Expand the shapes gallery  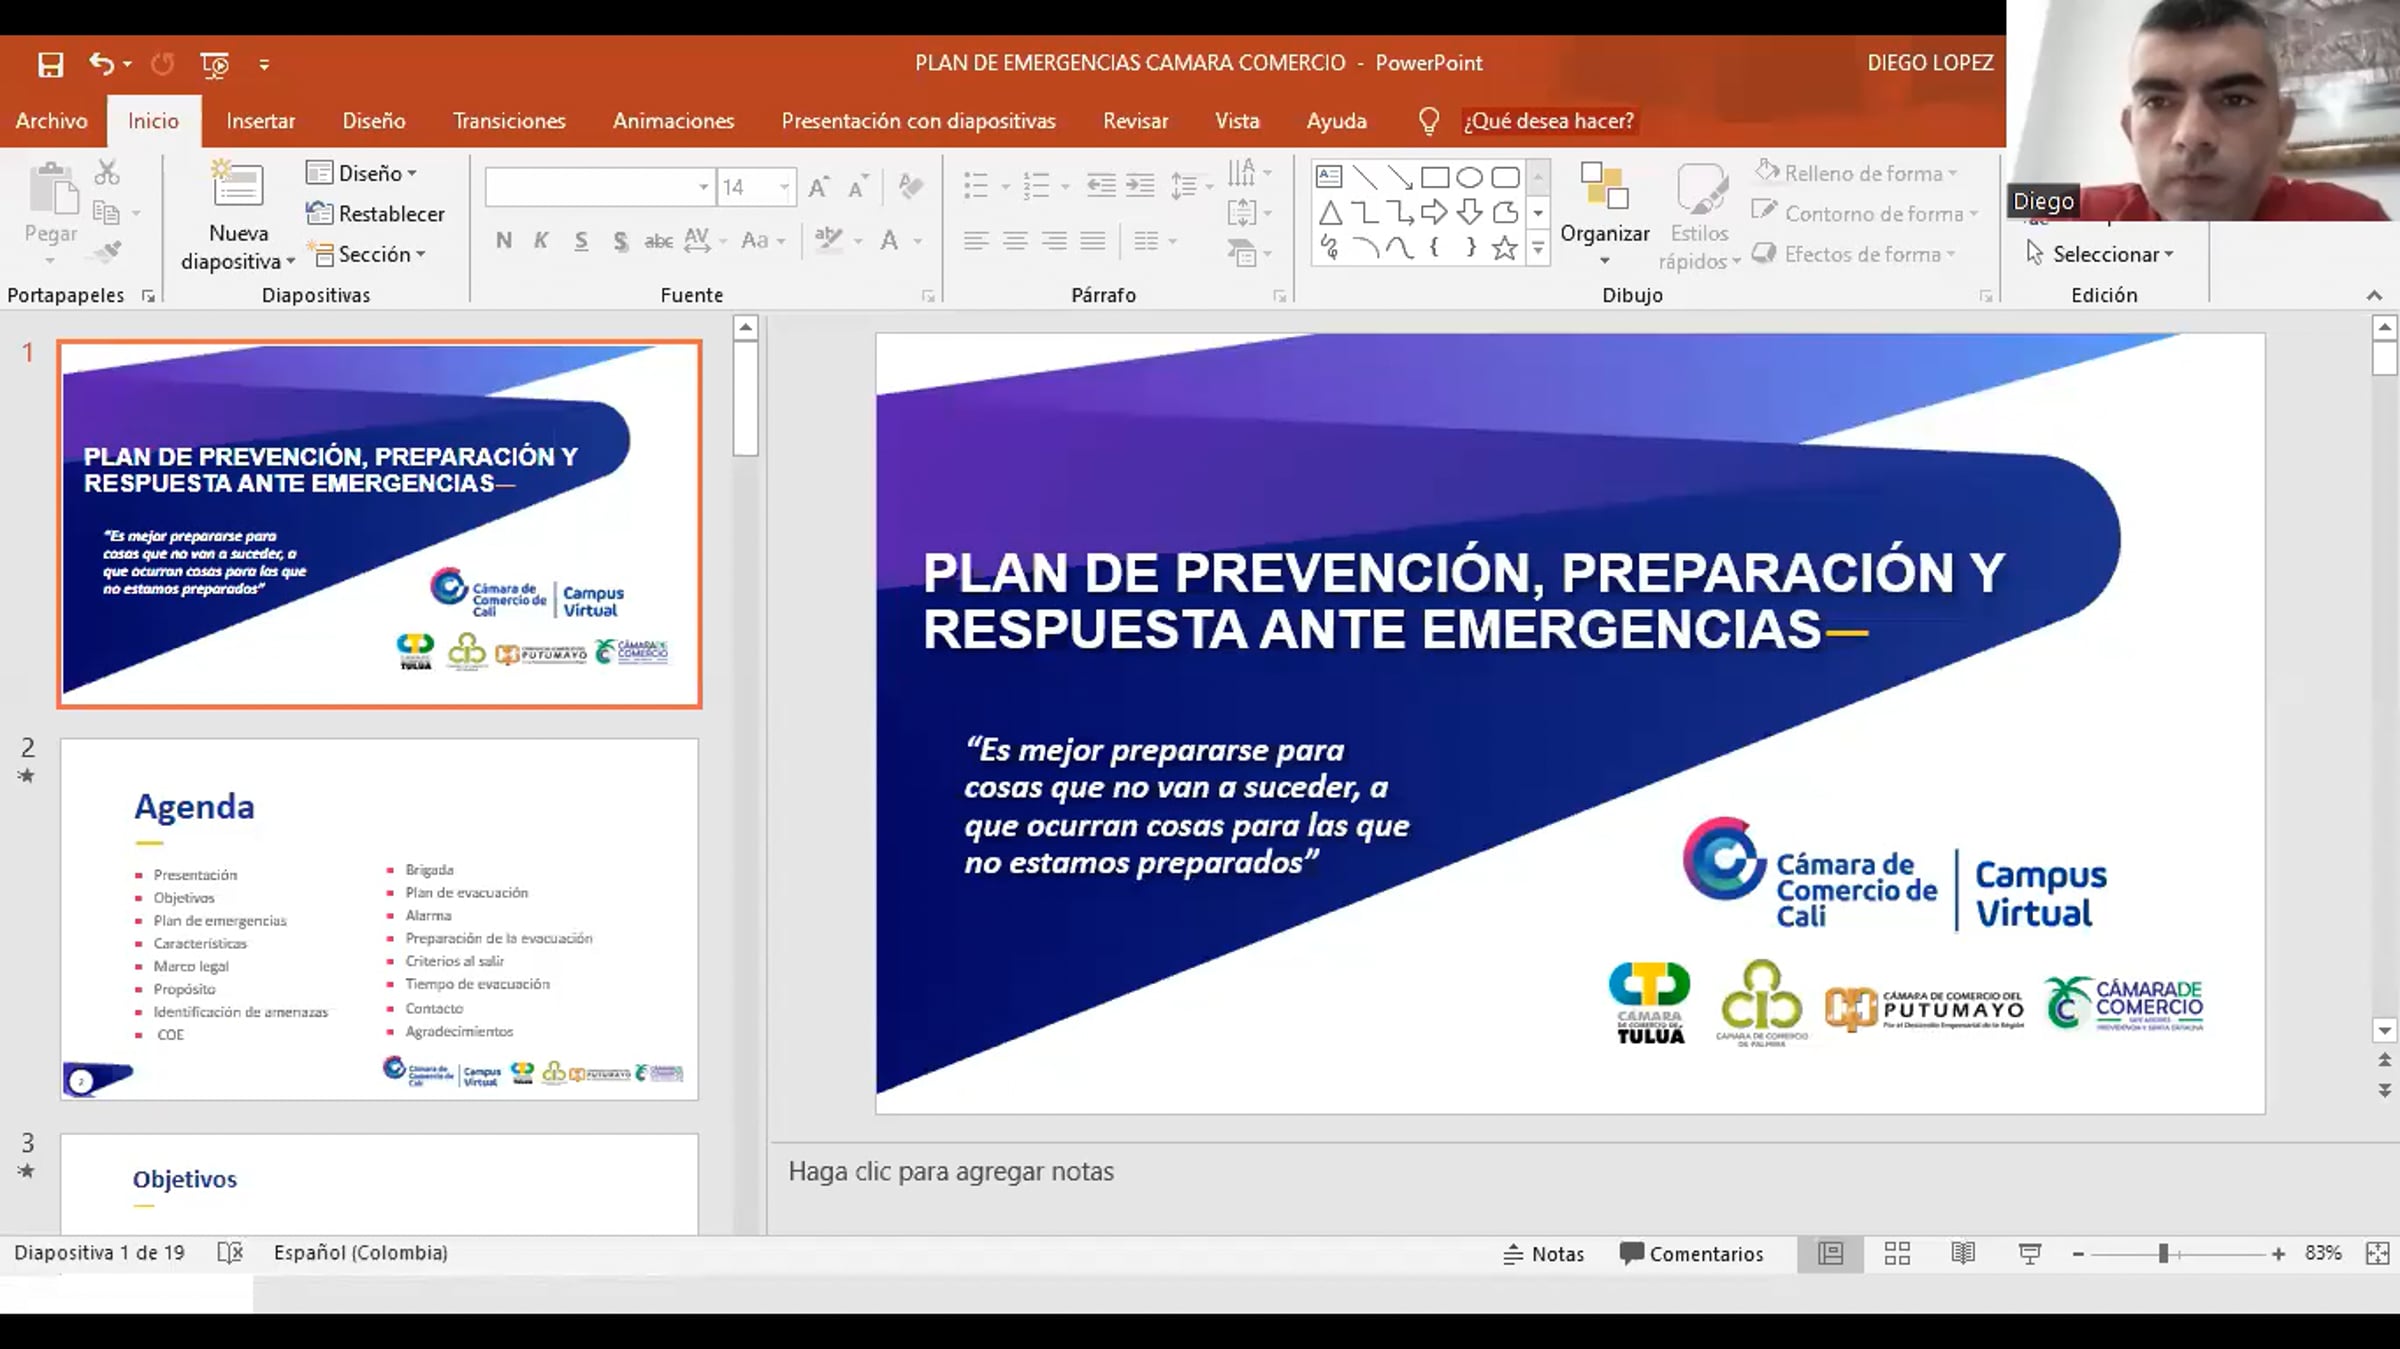pyautogui.click(x=1538, y=249)
